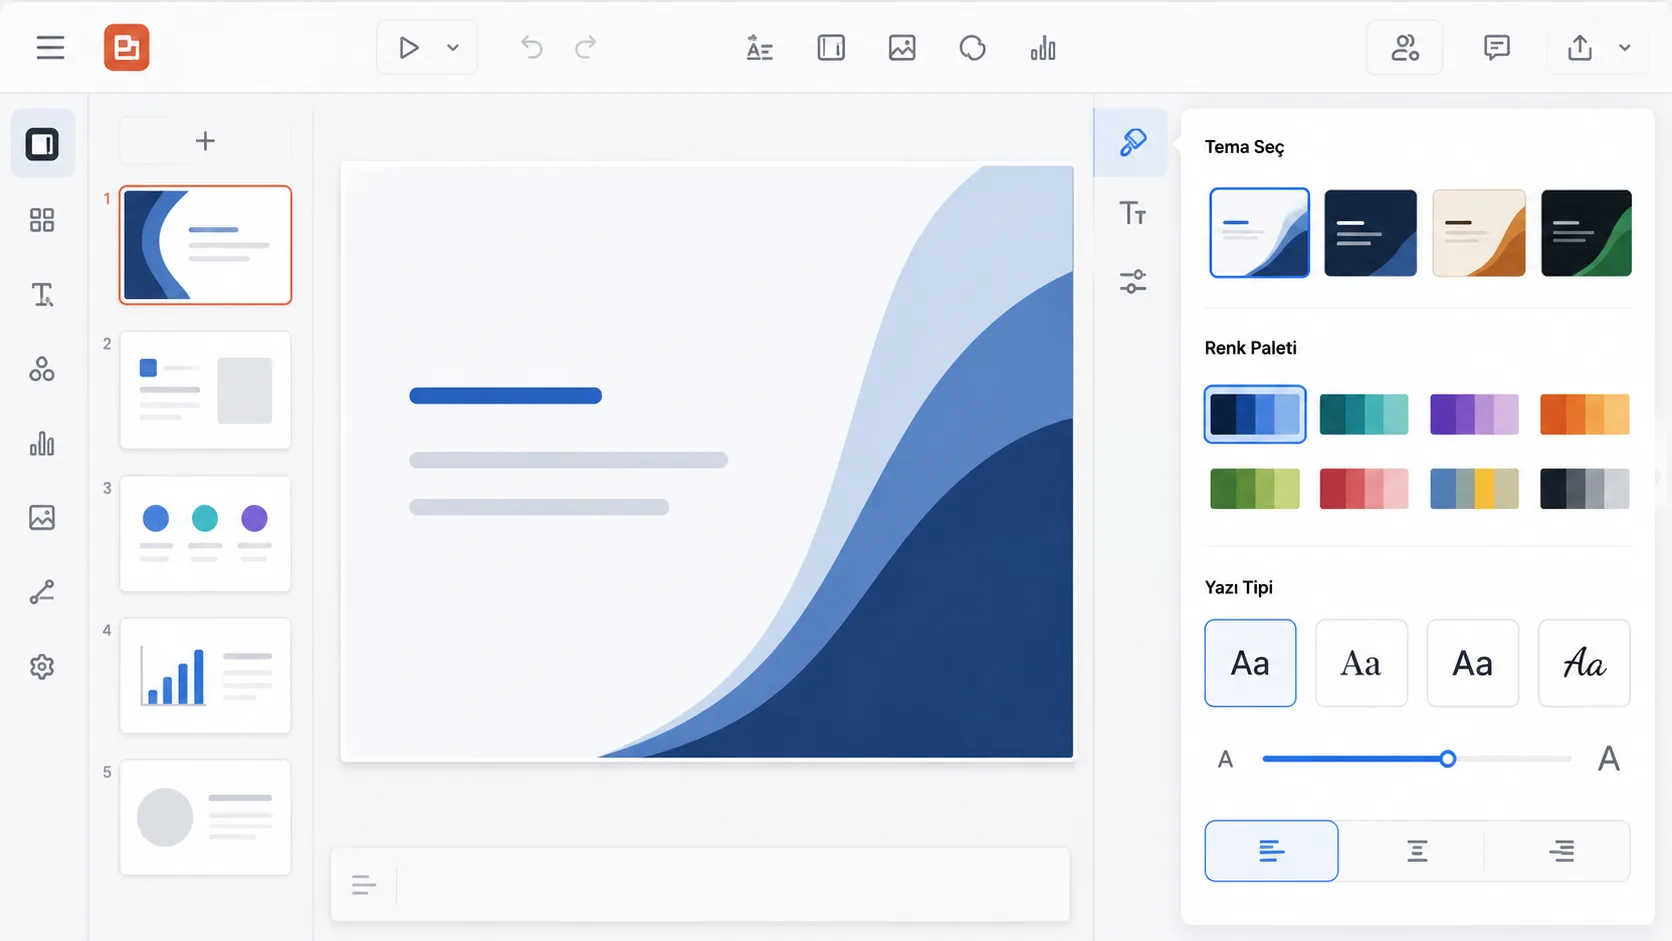Choose the light blue wave theme

(1259, 232)
